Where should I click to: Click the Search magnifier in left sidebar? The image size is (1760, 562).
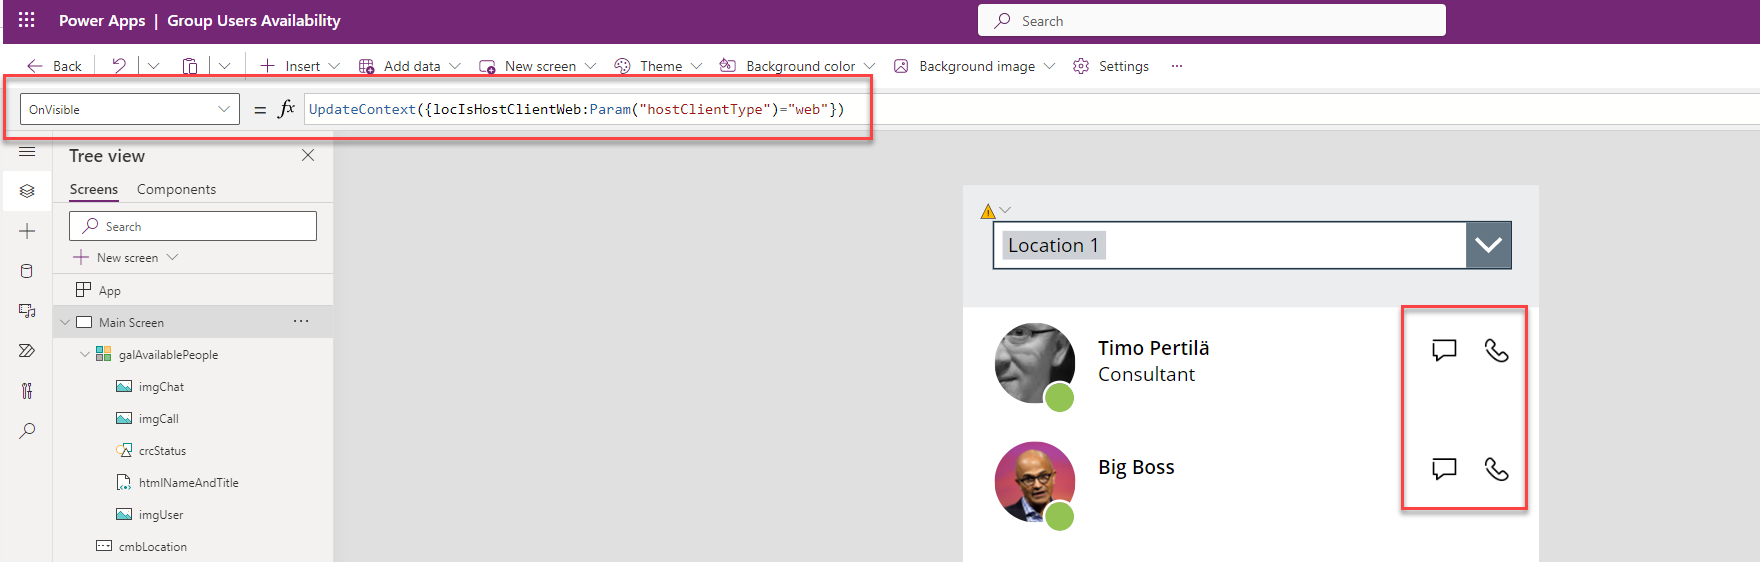27,431
